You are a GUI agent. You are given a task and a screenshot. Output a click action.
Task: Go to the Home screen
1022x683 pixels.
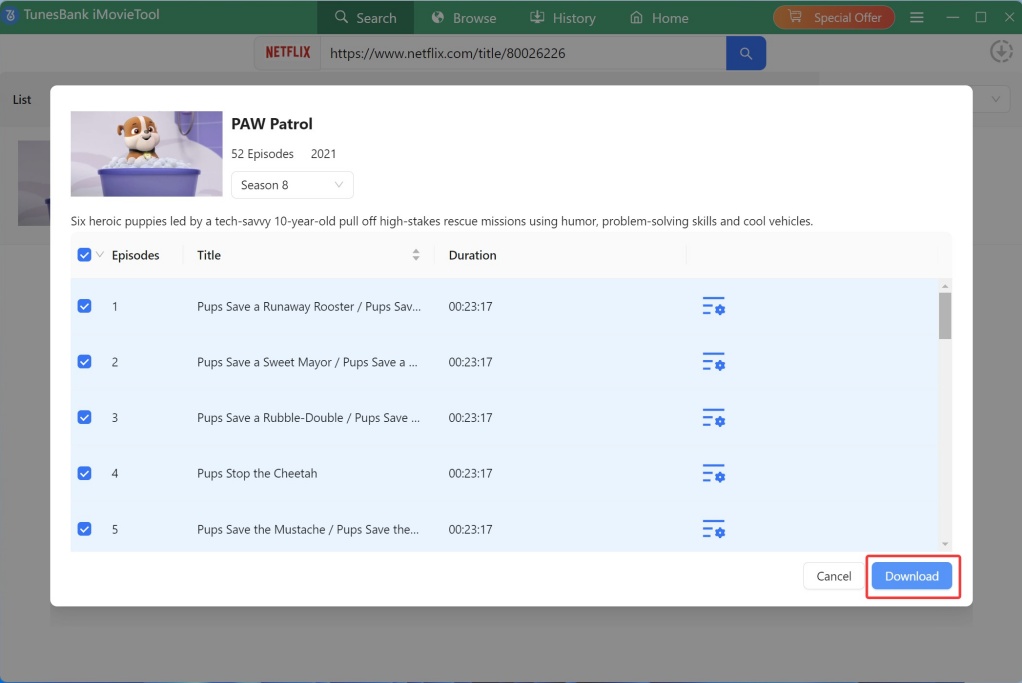coord(659,17)
